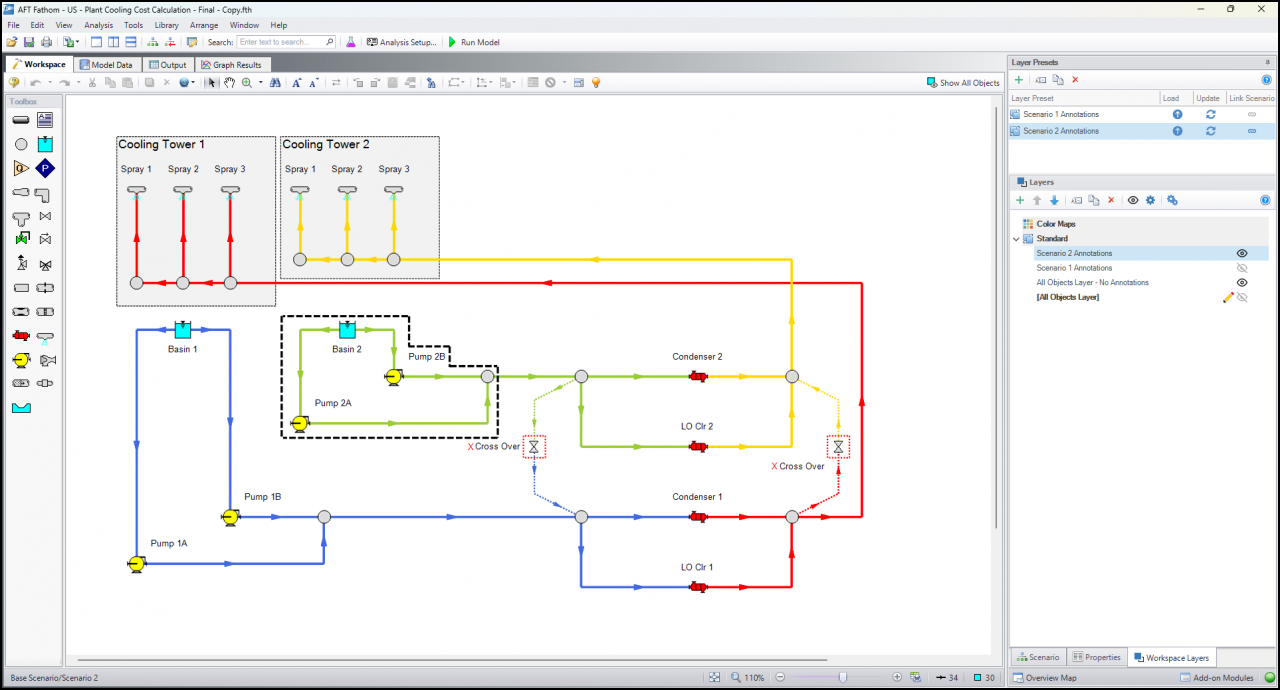Screen dimensions: 1280x690
Task: Click the Search text field
Action: pos(287,42)
